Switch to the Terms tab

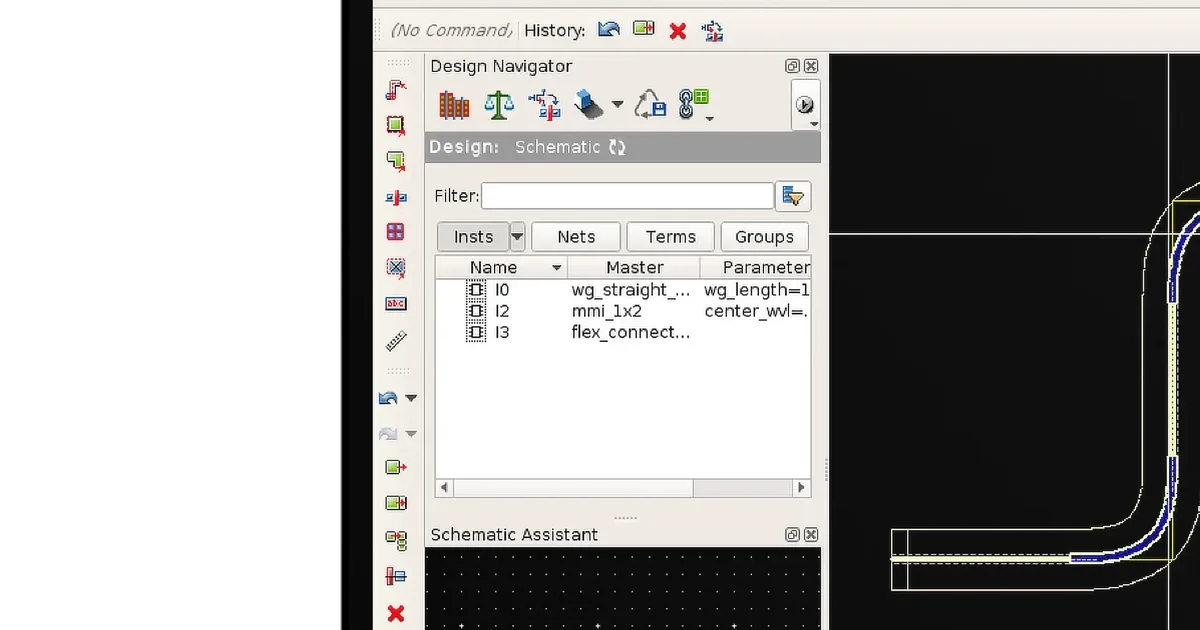coord(670,236)
